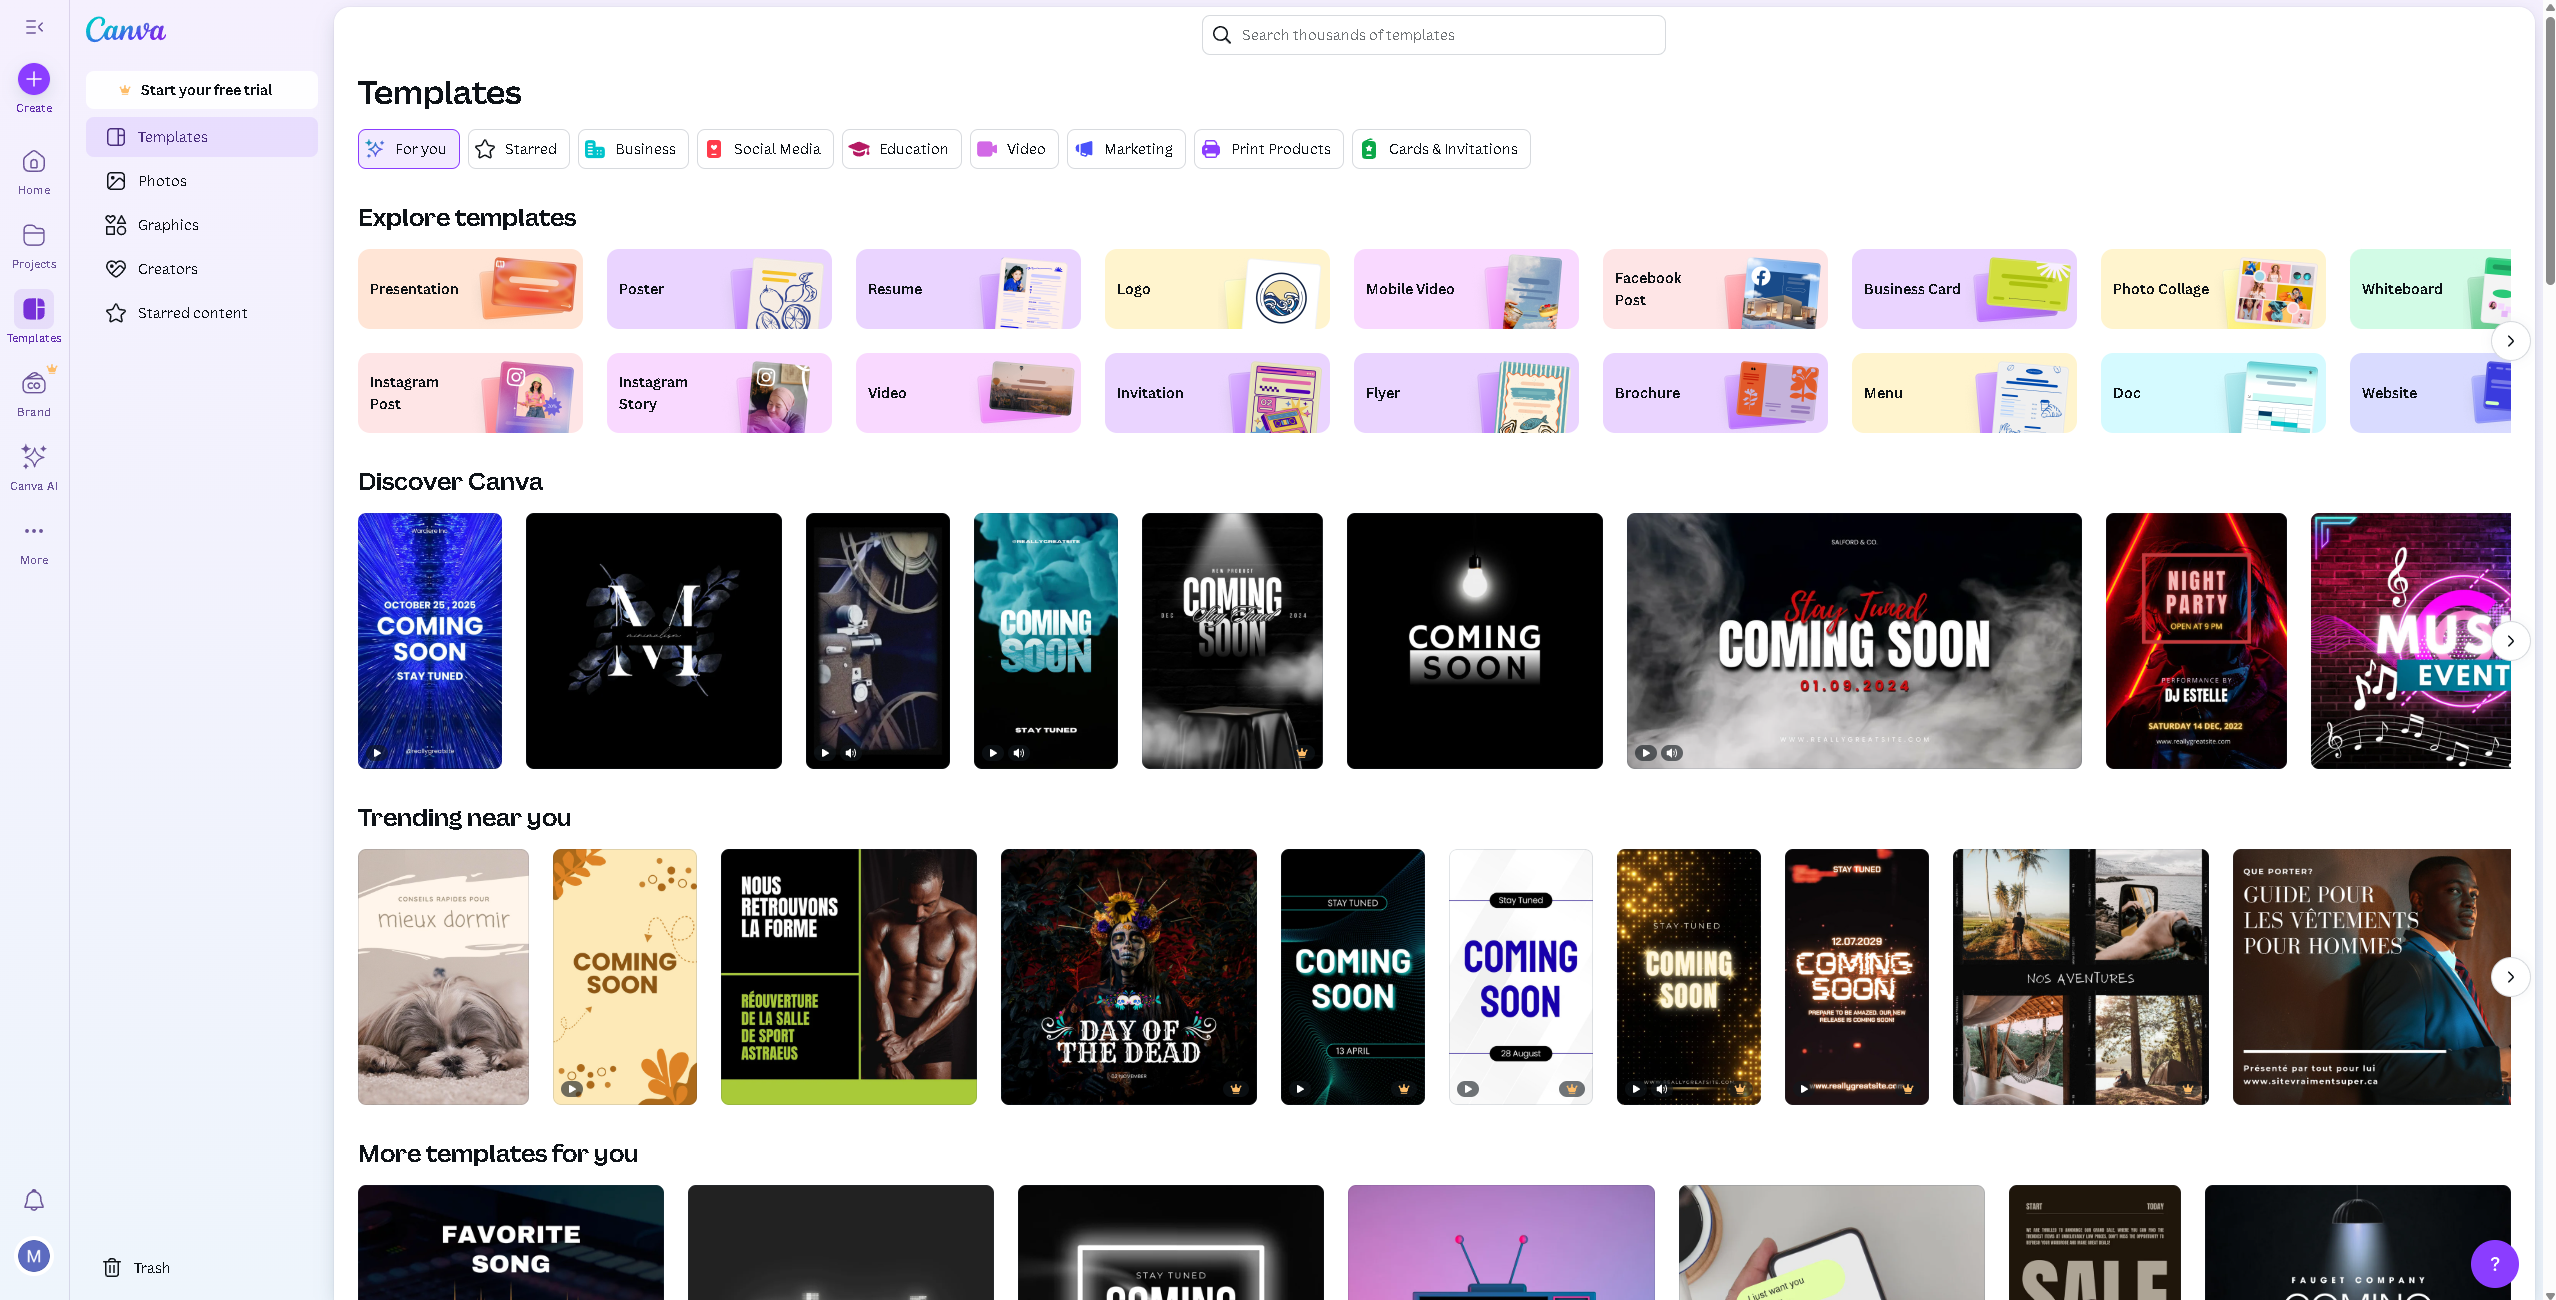Click the purple help question button
The height and width of the screenshot is (1300, 2556).
click(x=2494, y=1264)
